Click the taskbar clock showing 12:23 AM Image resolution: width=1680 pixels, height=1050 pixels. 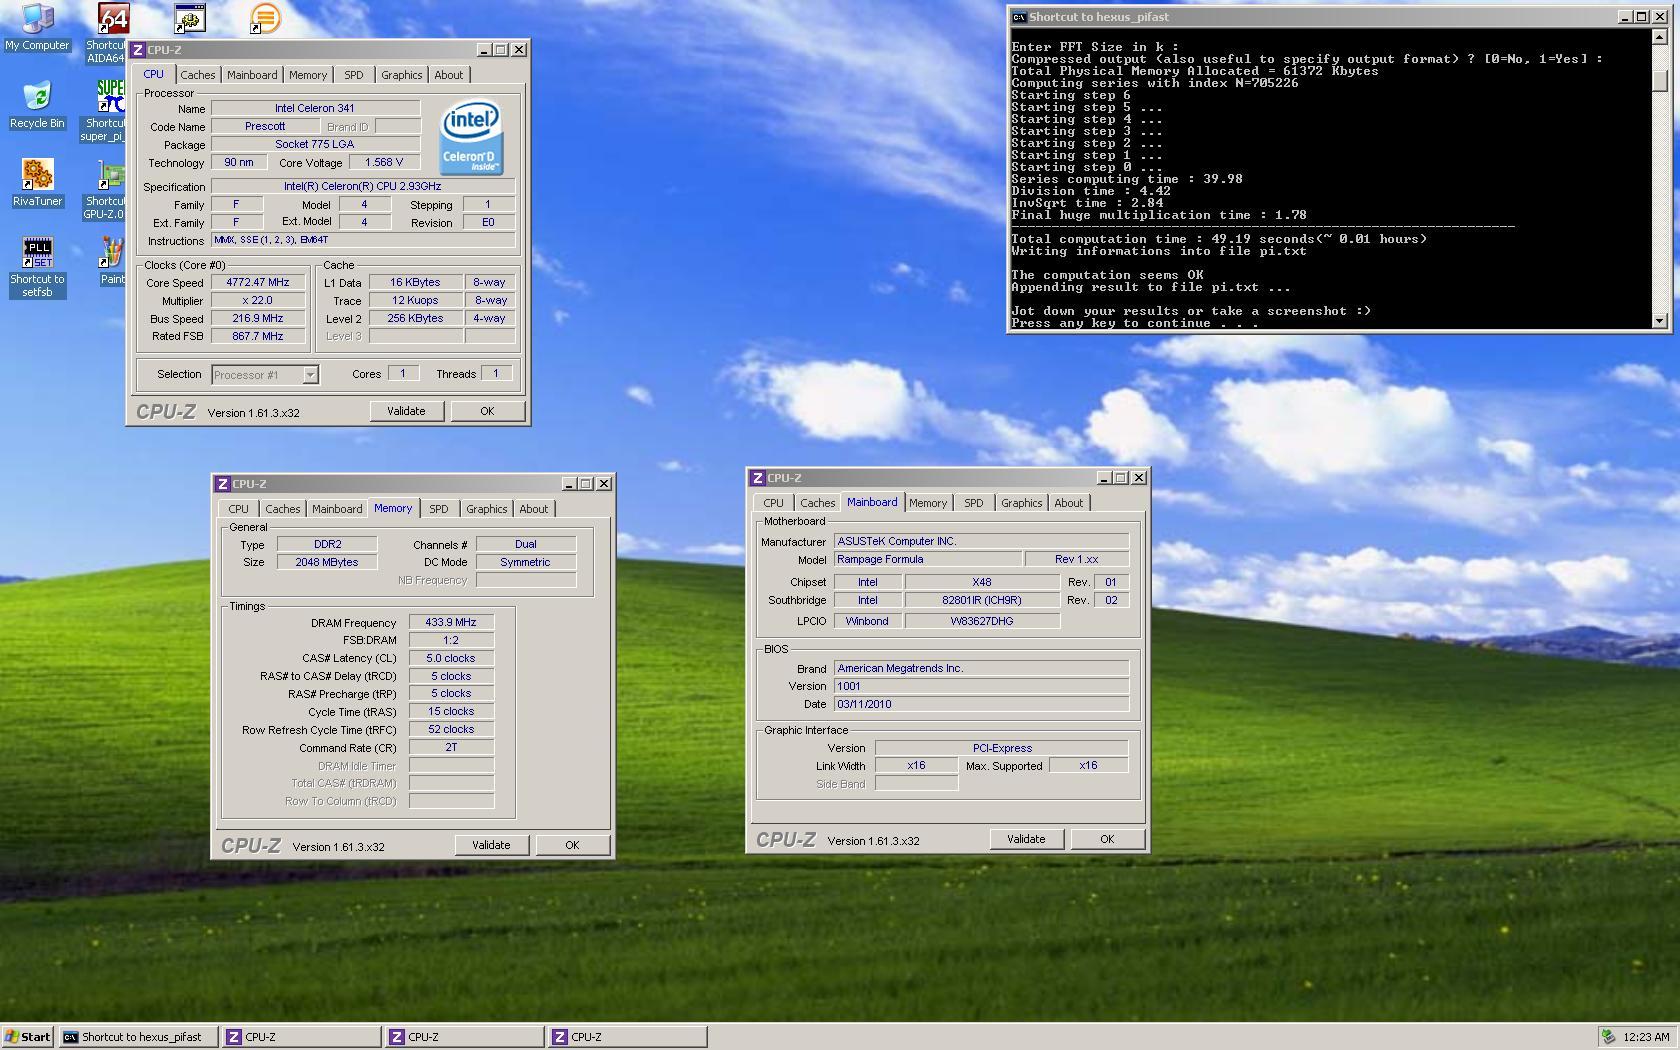tap(1645, 1037)
